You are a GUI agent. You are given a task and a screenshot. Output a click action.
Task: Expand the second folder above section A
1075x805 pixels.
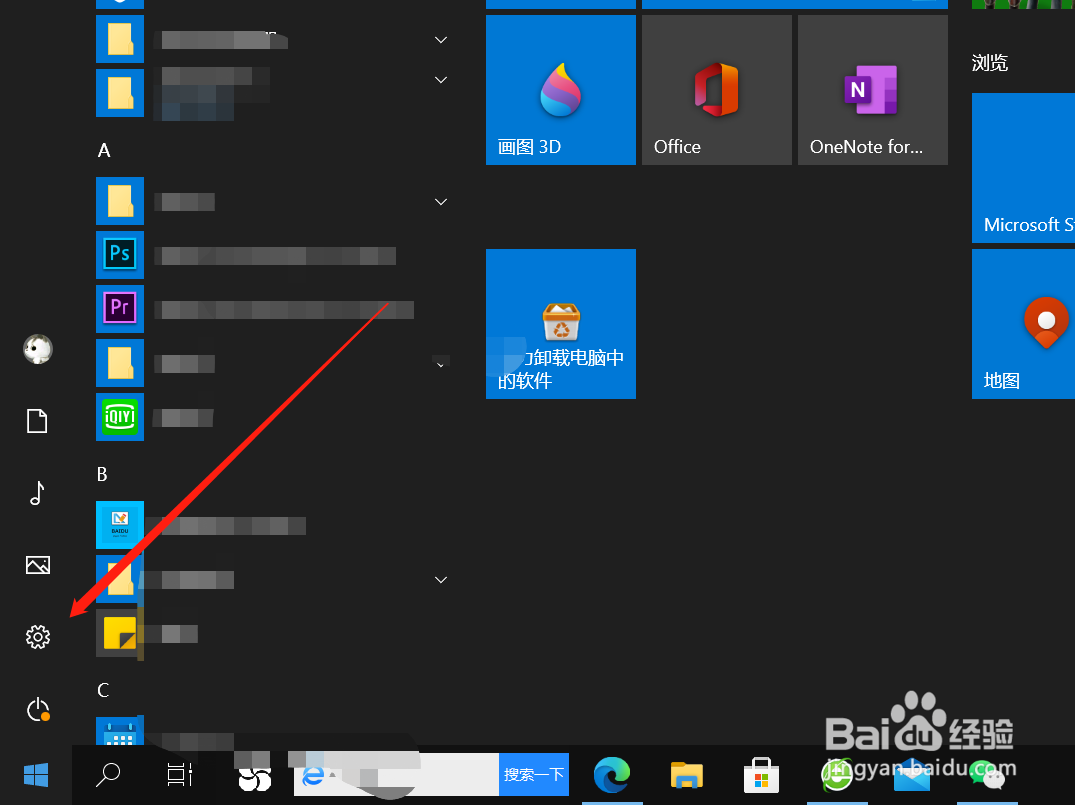(x=441, y=80)
